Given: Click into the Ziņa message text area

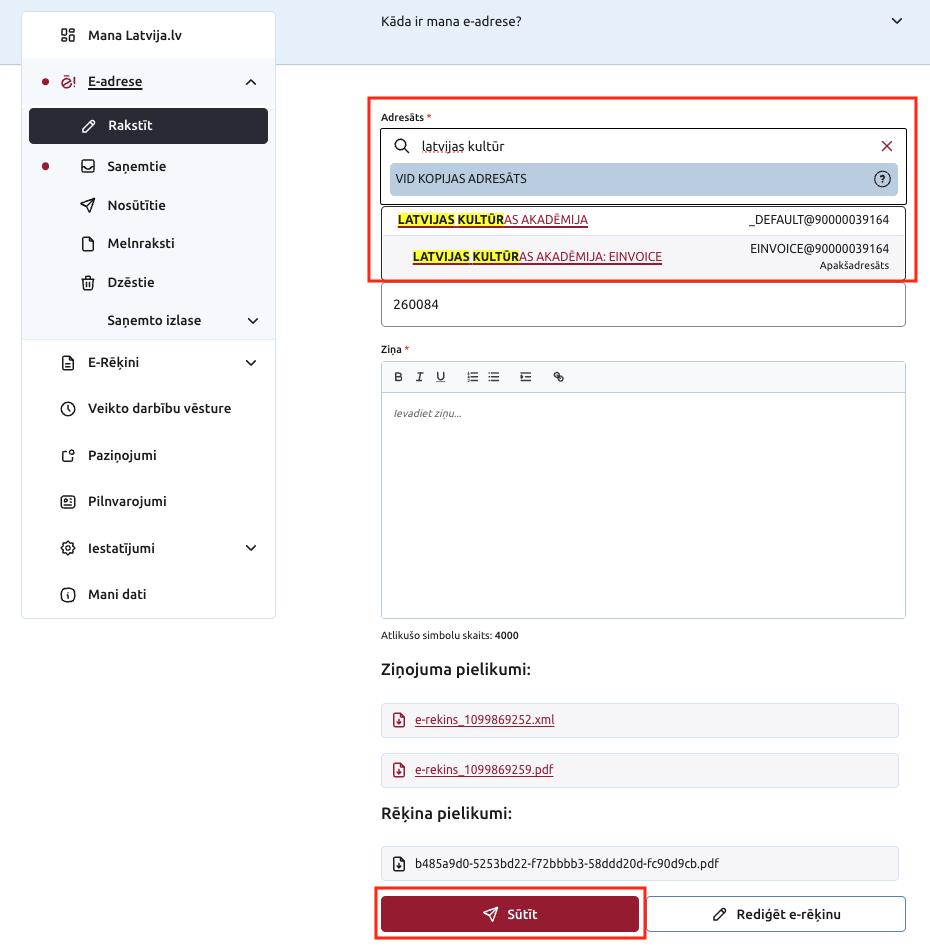Looking at the screenshot, I should click(x=643, y=505).
